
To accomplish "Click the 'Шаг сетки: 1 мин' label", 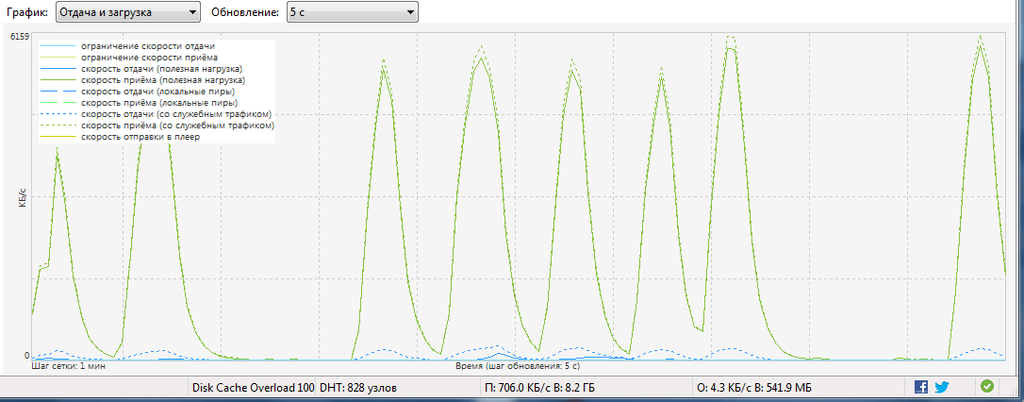I will [69, 367].
